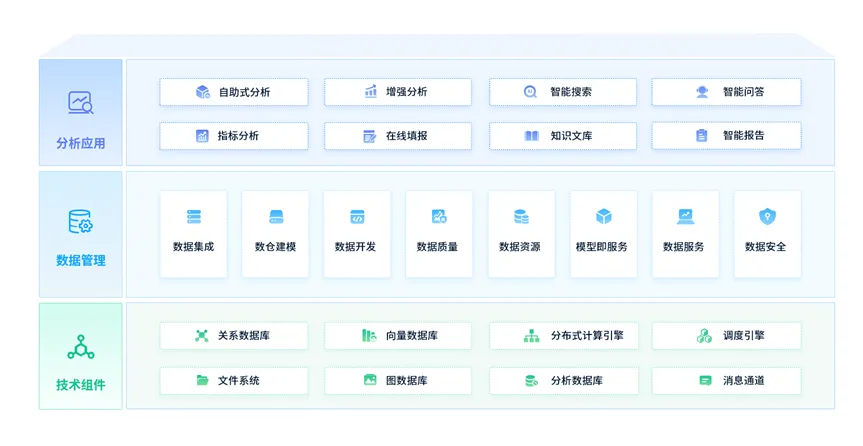Image resolution: width=863 pixels, height=446 pixels.
Task: Choose the 知识文库 text label
Action: 571,135
